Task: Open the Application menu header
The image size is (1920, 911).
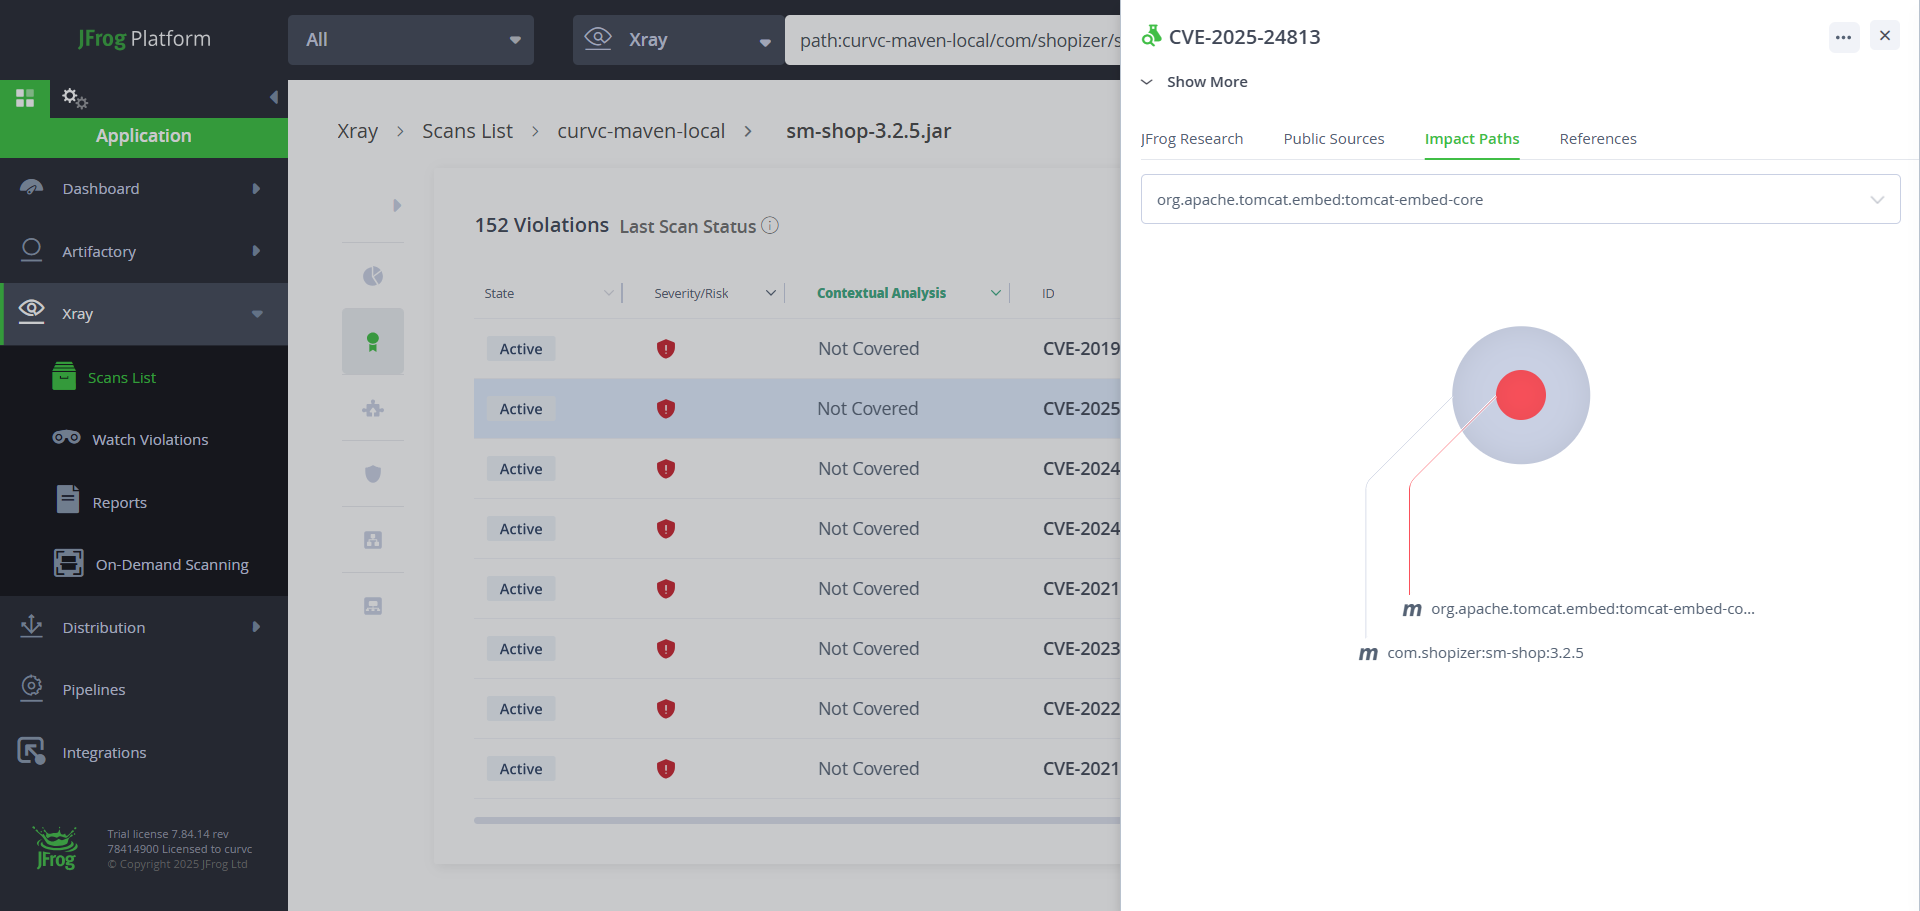Action: (144, 137)
